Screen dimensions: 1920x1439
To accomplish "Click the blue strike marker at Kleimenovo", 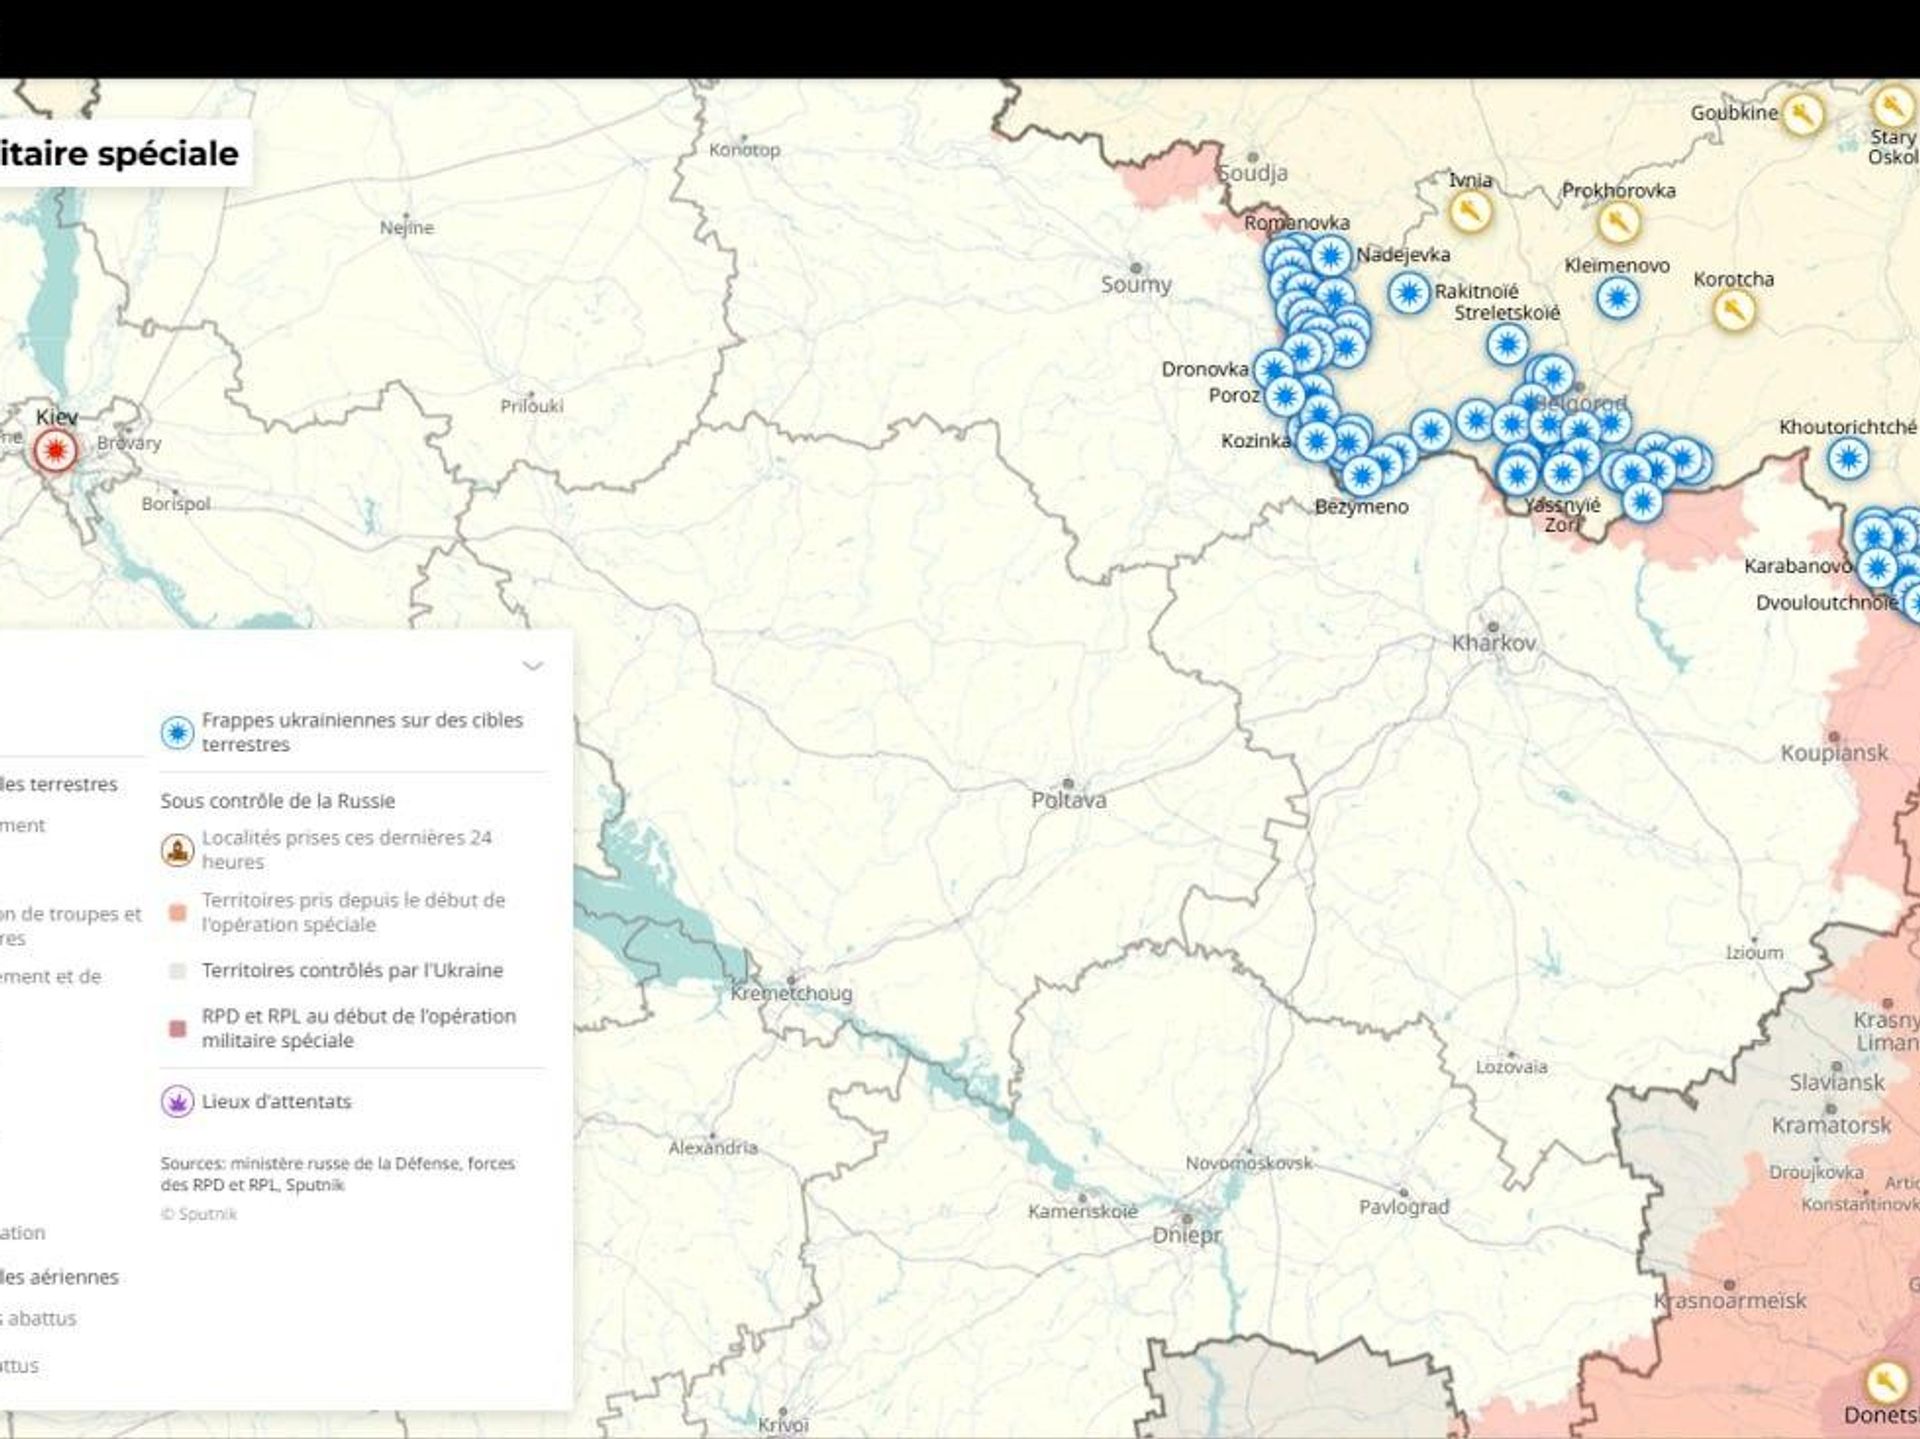I will [1617, 298].
